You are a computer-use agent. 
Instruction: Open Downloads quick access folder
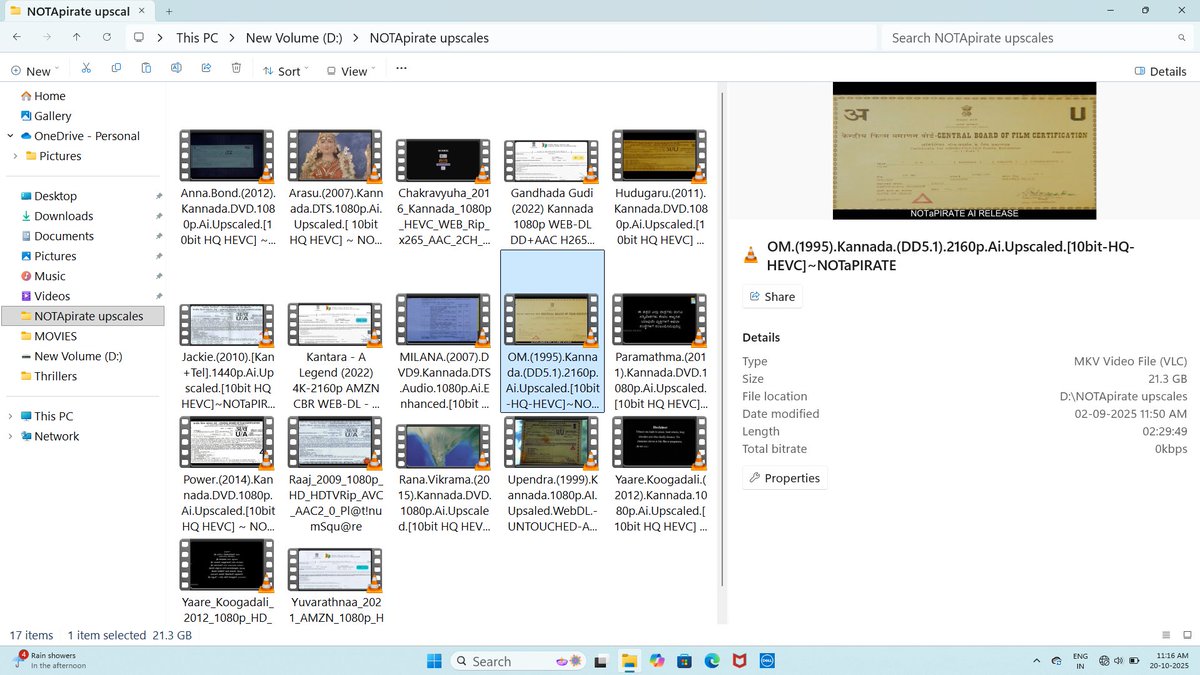[x=55, y=216]
